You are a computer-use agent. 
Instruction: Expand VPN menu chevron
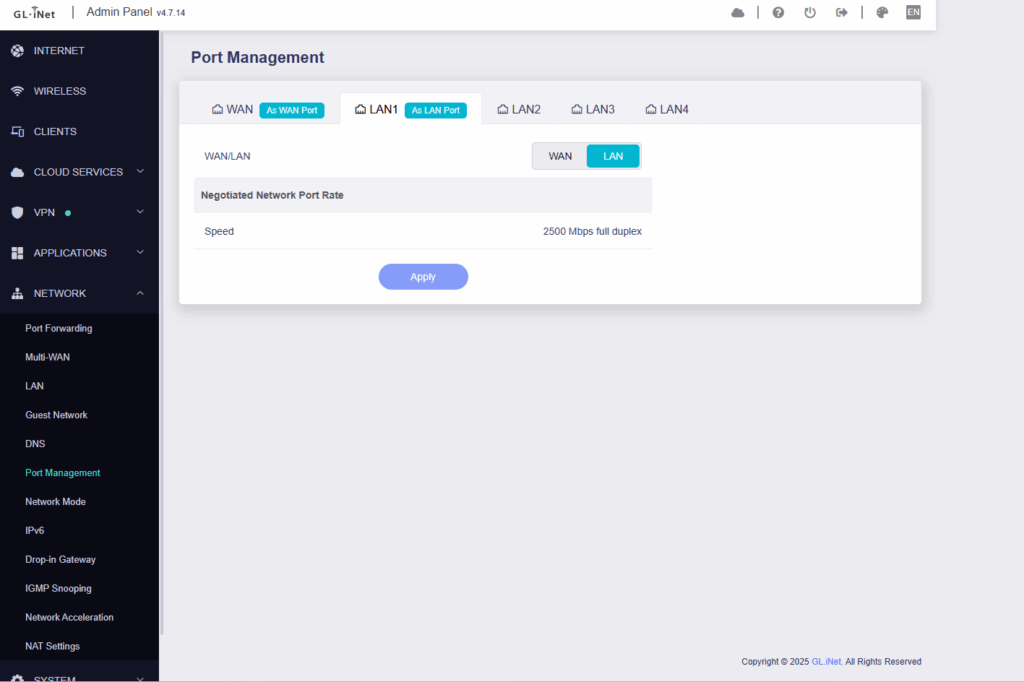(x=140, y=212)
